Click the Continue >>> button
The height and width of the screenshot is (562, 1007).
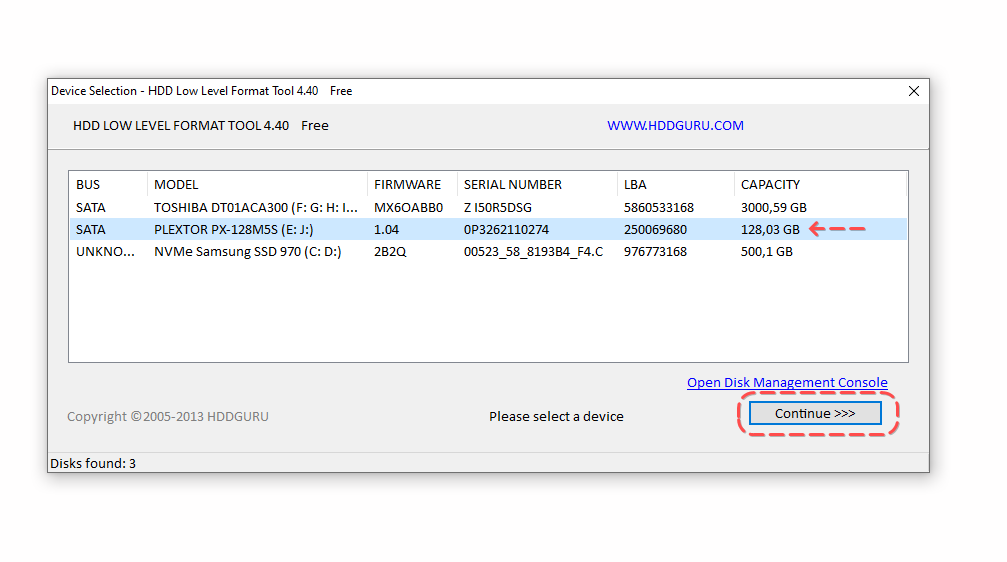coord(815,414)
